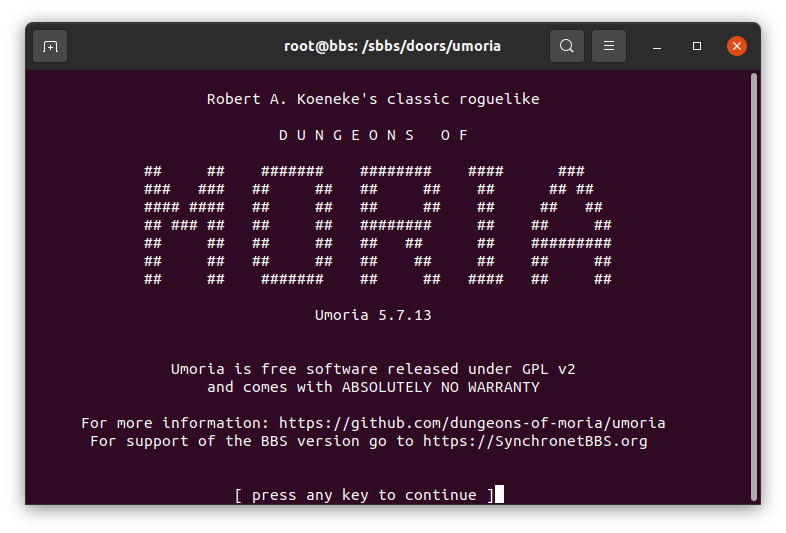Close the terminal window

(x=737, y=46)
